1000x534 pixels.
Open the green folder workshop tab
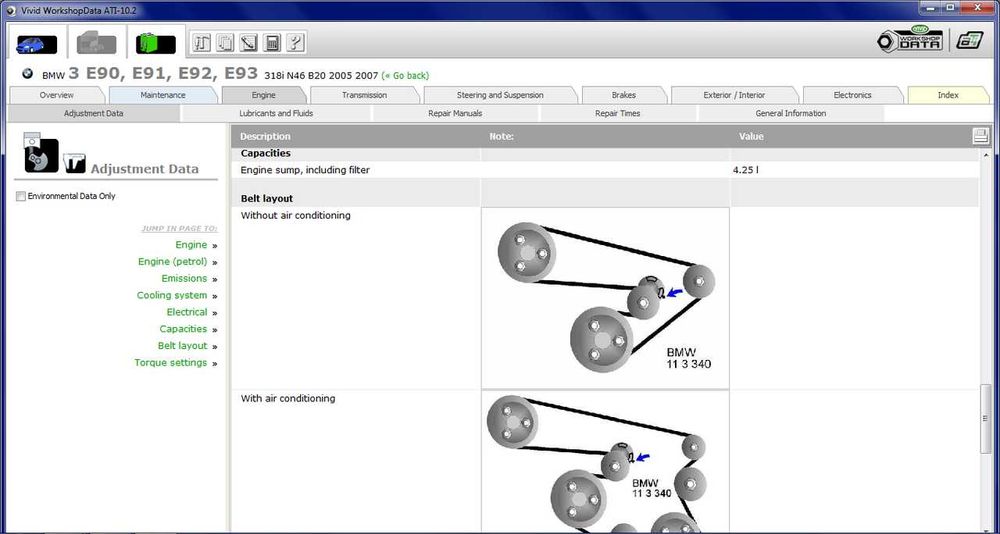coord(156,43)
